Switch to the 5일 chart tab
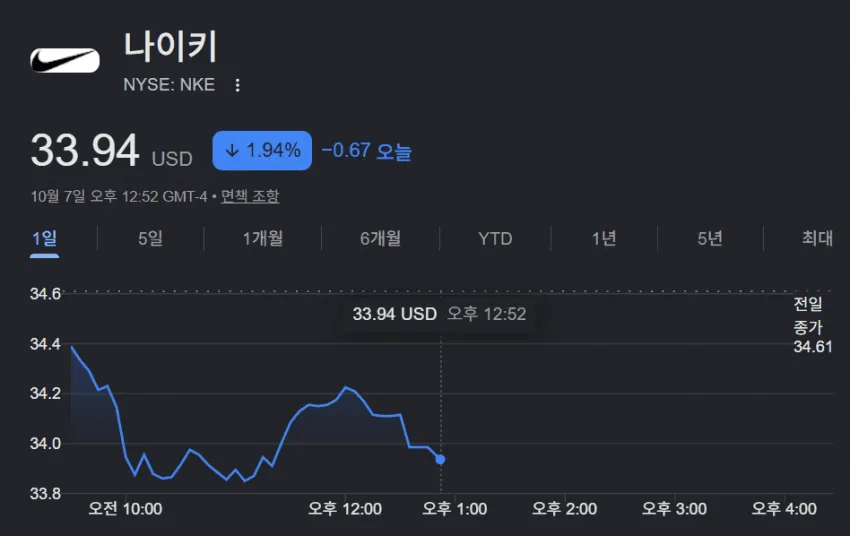Screen dimensions: 850x536 pos(150,238)
